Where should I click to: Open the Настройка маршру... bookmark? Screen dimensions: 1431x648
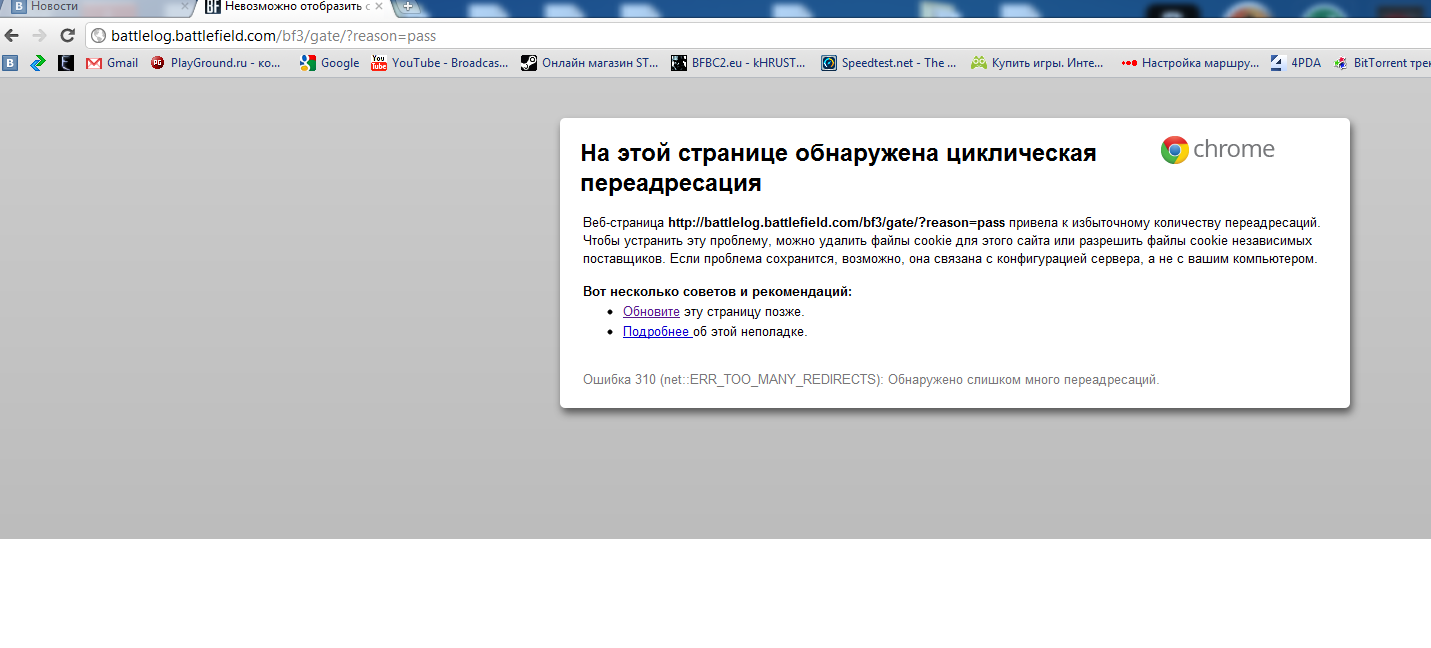click(x=1190, y=63)
